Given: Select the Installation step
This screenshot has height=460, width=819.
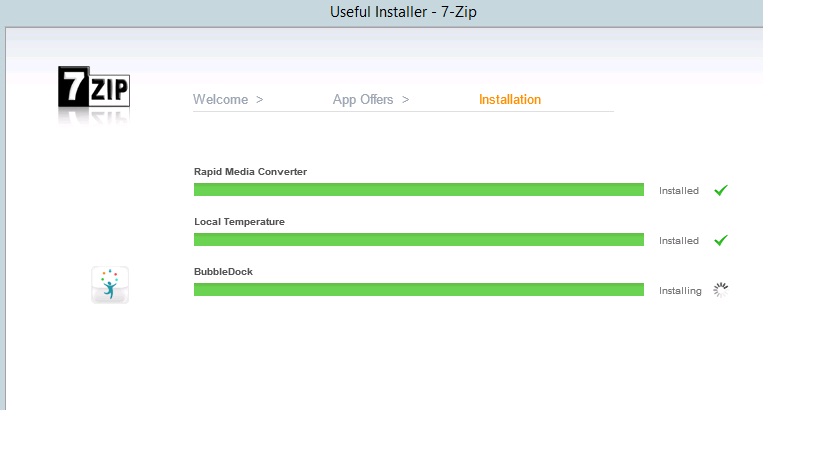Looking at the screenshot, I should click(510, 100).
